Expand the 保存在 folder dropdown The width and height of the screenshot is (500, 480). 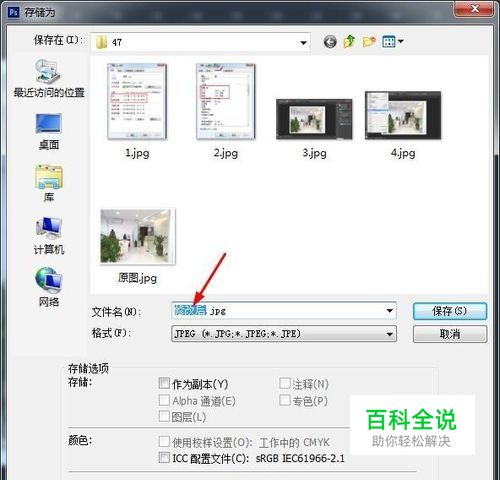(x=303, y=43)
